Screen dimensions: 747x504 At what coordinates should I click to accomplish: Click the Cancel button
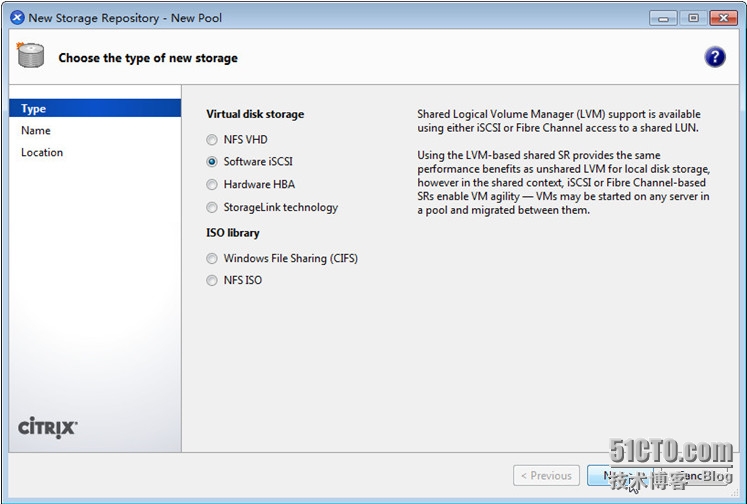tap(693, 475)
